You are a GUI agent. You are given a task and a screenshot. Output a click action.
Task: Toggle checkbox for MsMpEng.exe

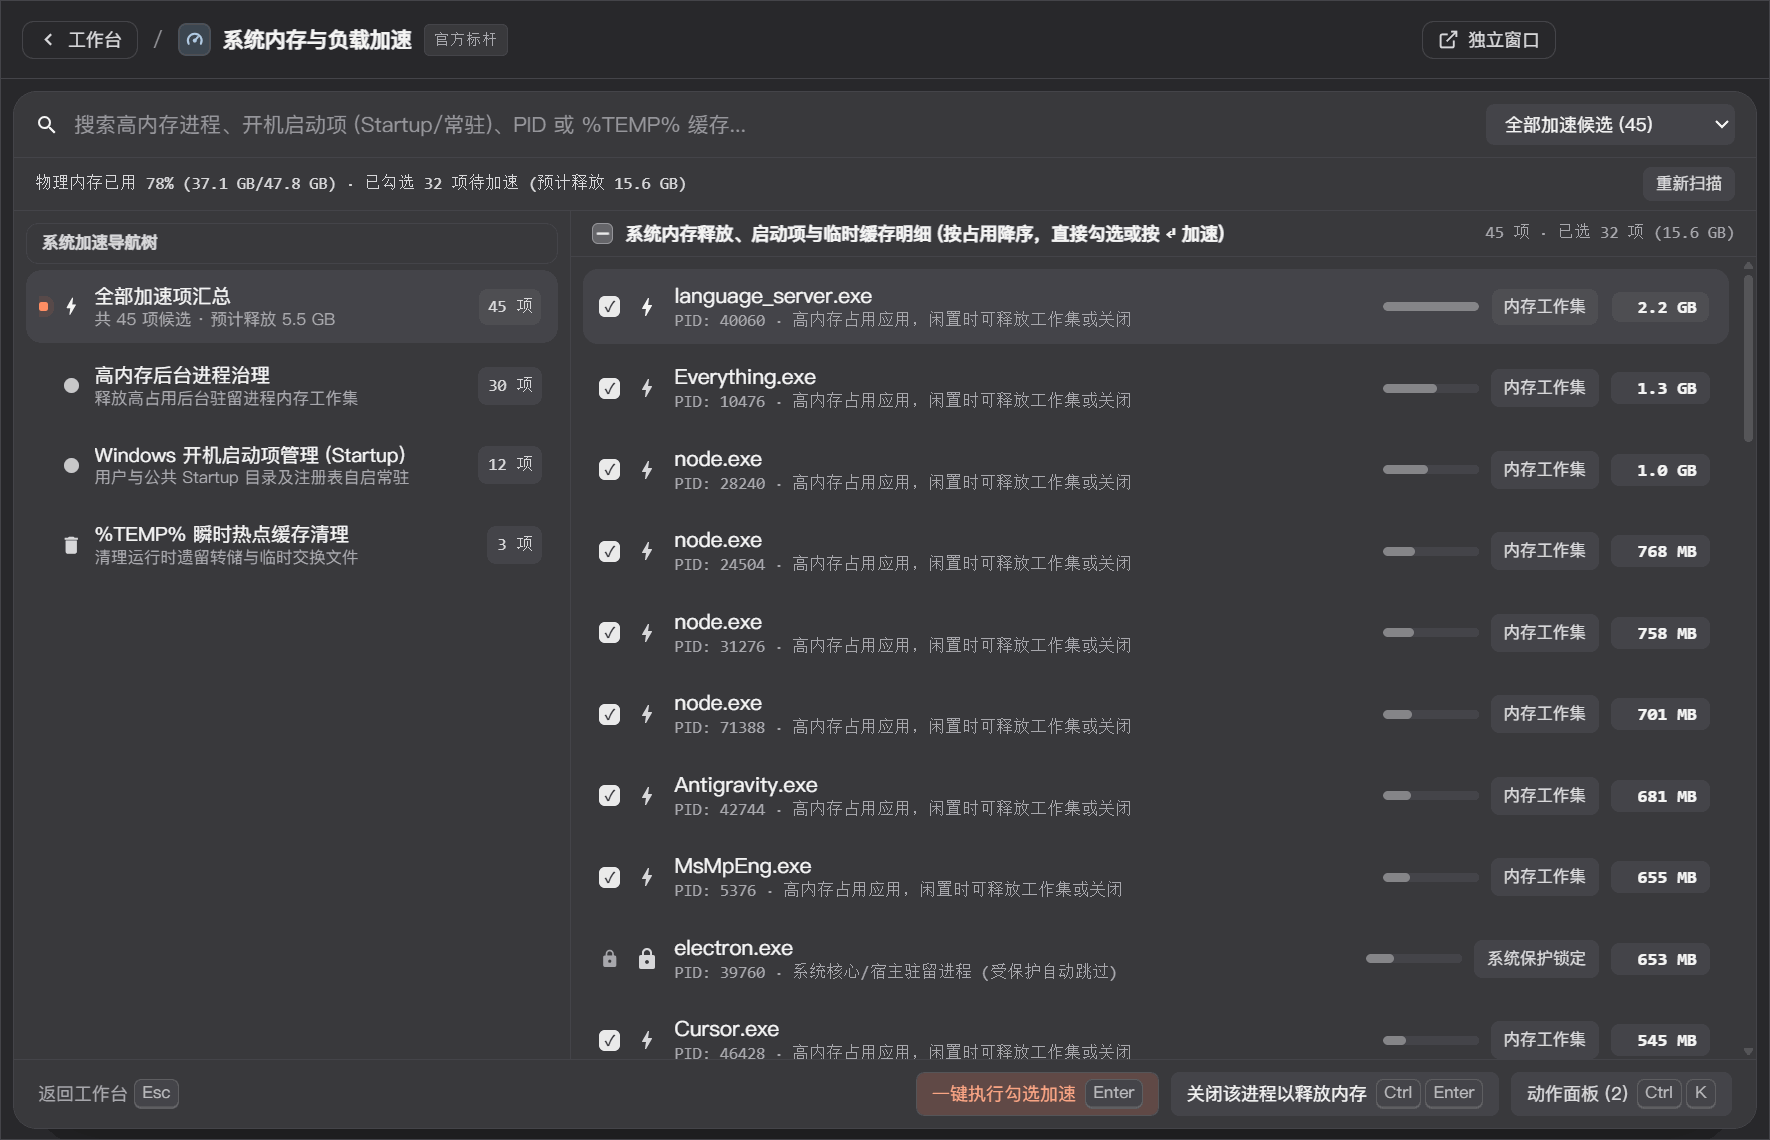(x=609, y=877)
